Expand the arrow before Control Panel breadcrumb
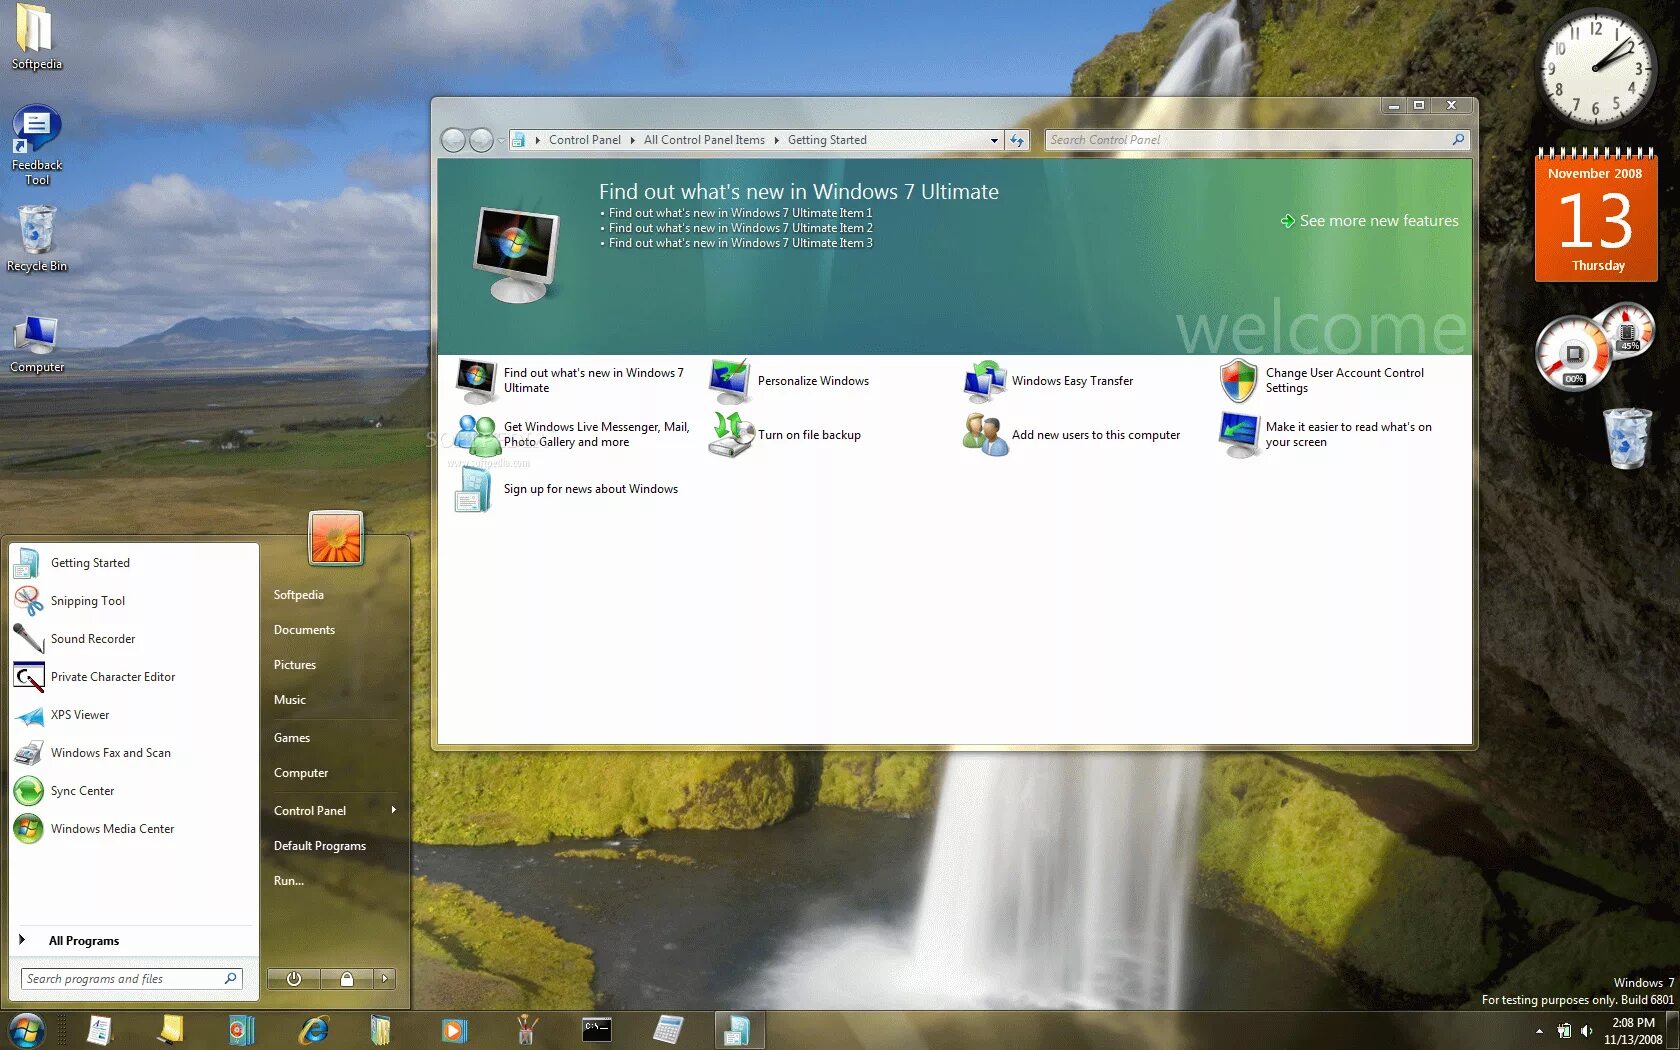Screen dimensions: 1680x1050 point(537,140)
